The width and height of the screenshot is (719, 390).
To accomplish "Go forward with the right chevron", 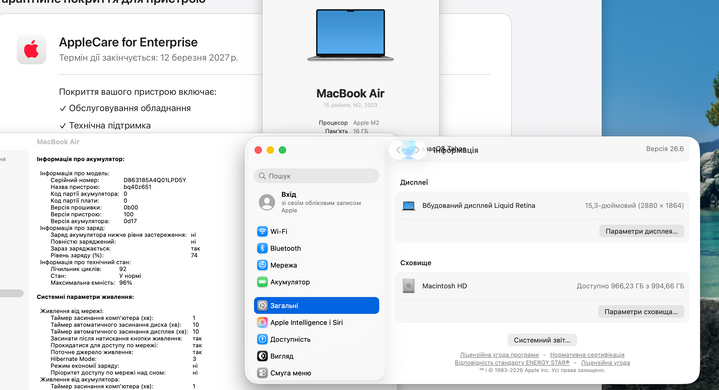I will pos(417,150).
